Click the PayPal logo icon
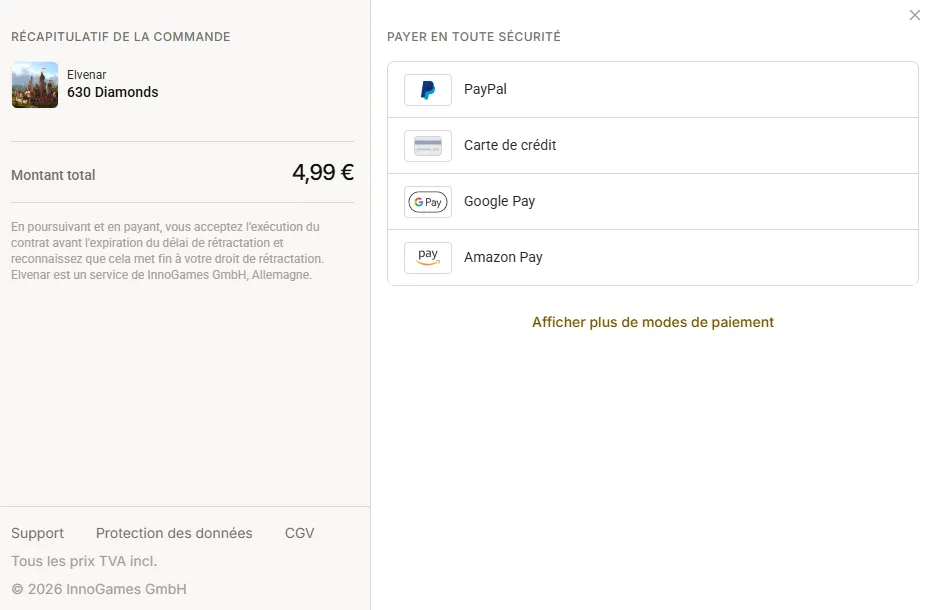This screenshot has width=929, height=610. (x=428, y=90)
